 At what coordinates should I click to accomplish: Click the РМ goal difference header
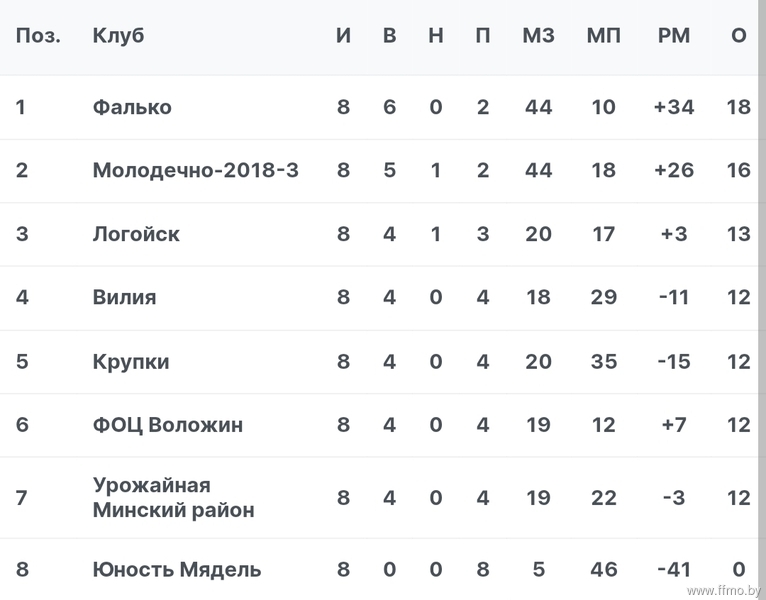(674, 36)
